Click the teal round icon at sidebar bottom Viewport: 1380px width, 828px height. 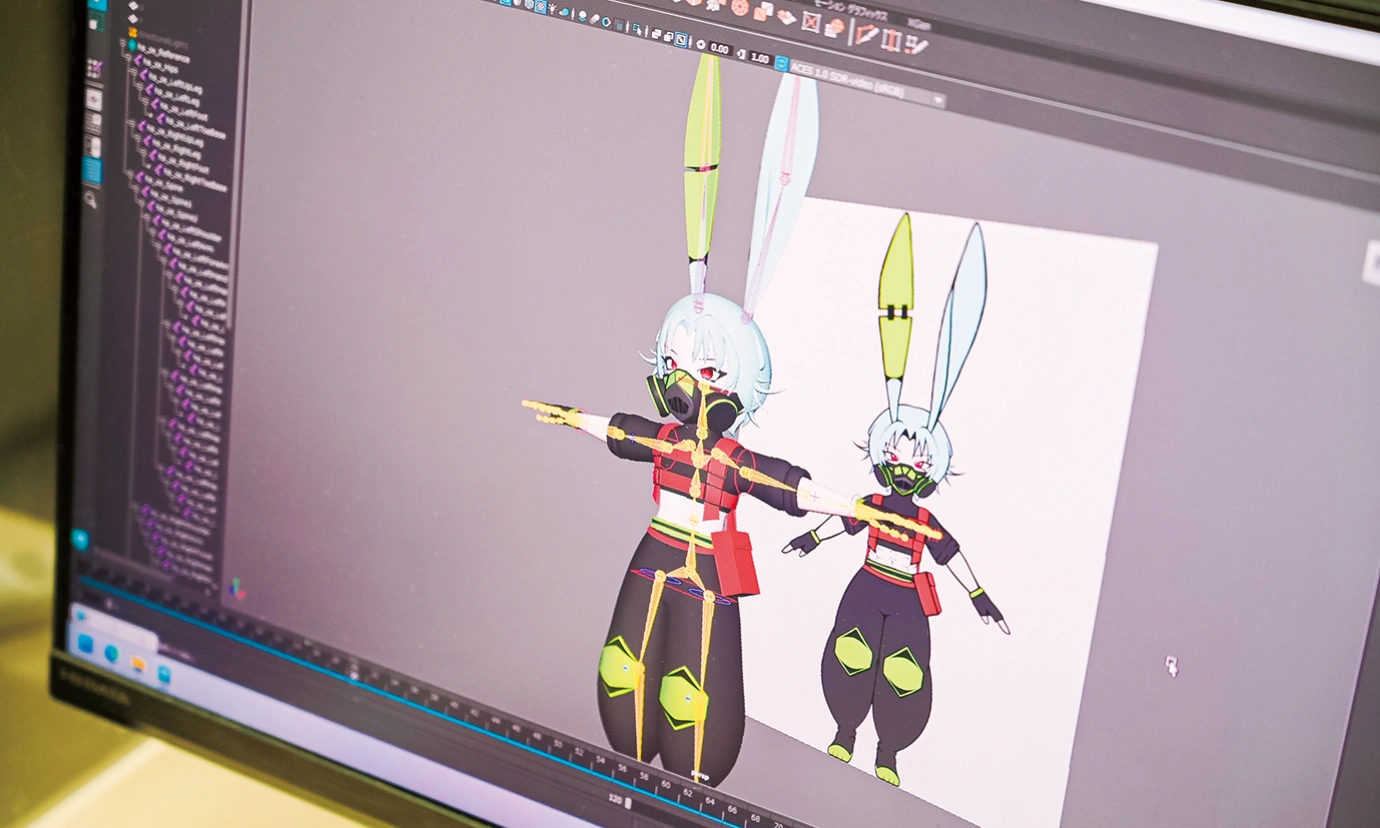coord(80,540)
